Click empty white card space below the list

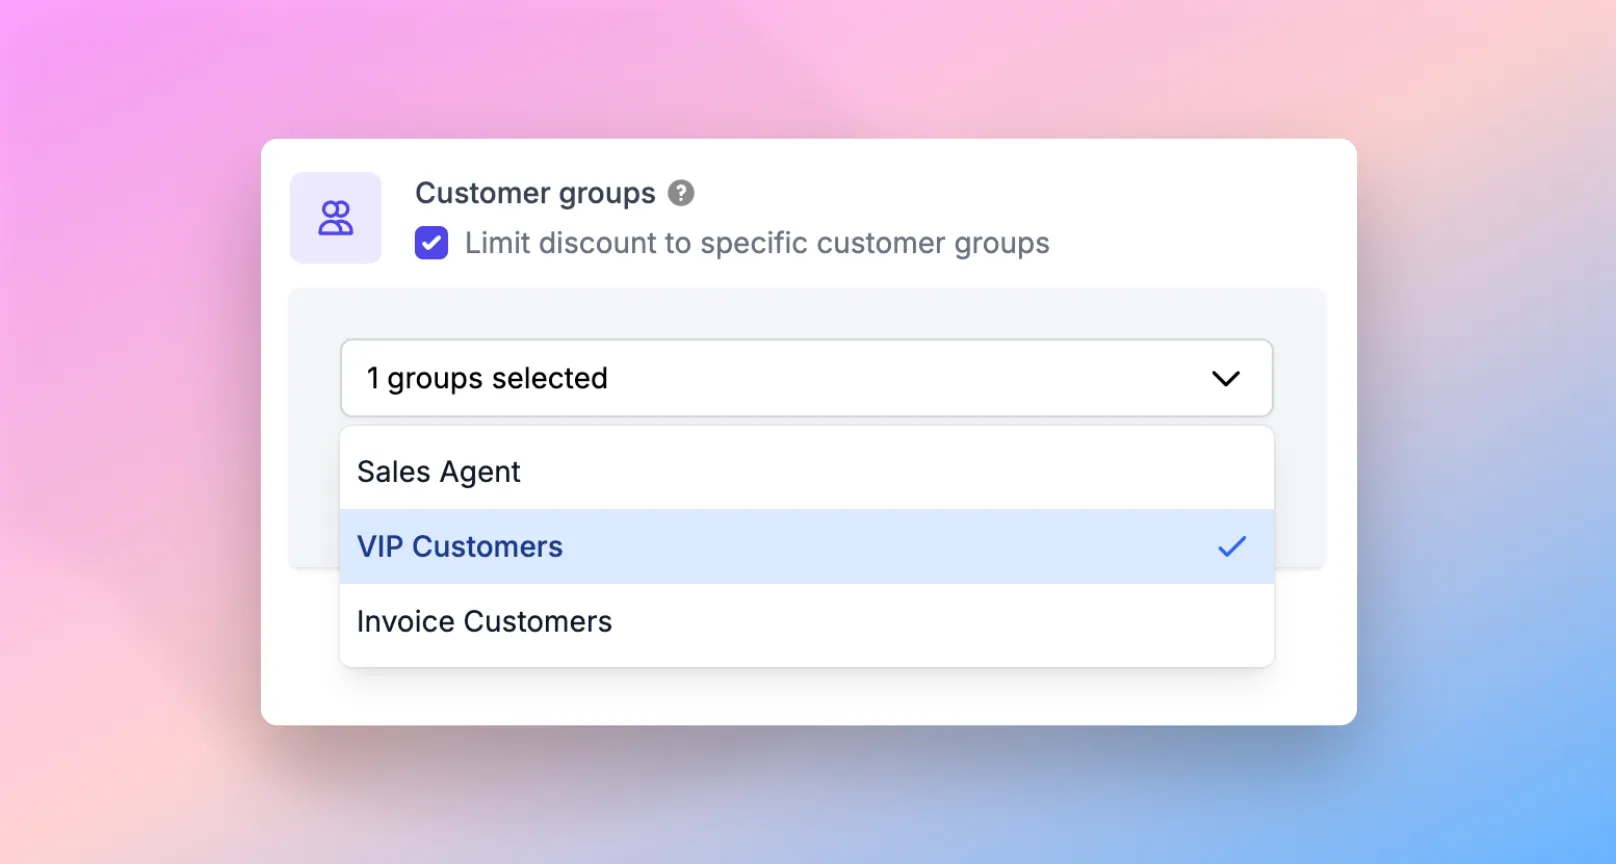point(808,696)
